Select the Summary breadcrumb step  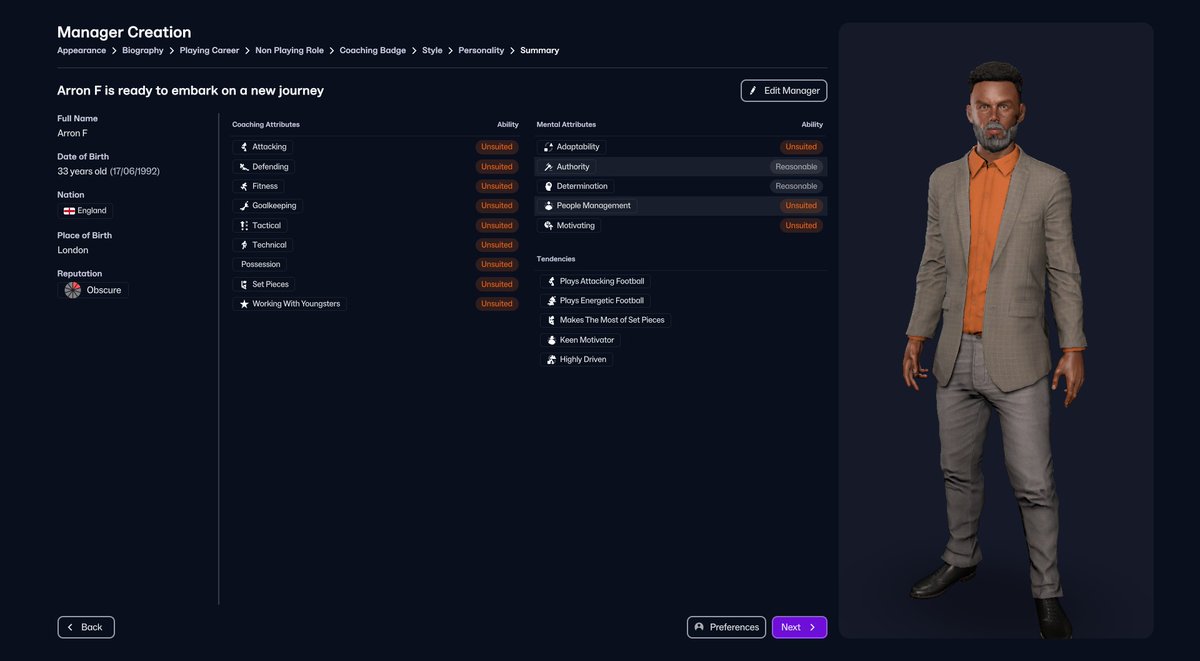point(540,50)
